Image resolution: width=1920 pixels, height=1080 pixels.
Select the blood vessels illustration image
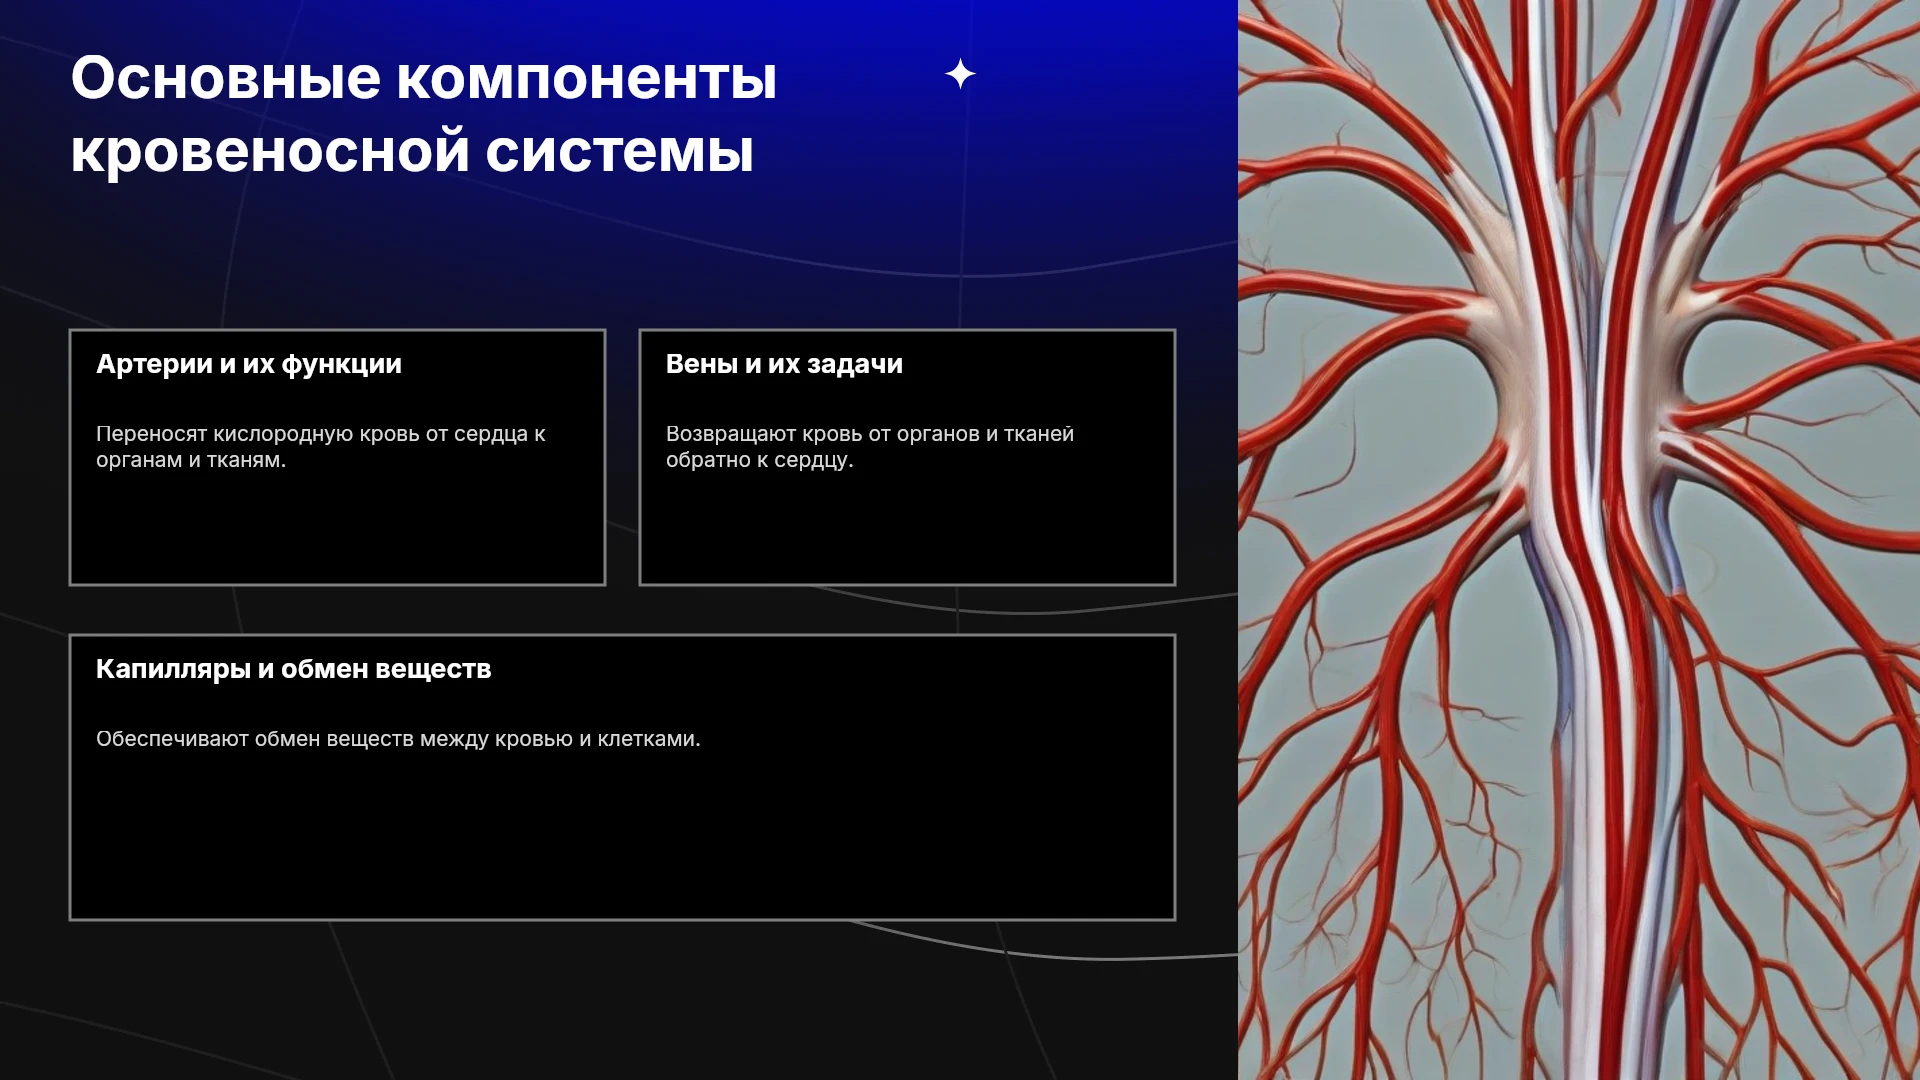pos(1579,540)
